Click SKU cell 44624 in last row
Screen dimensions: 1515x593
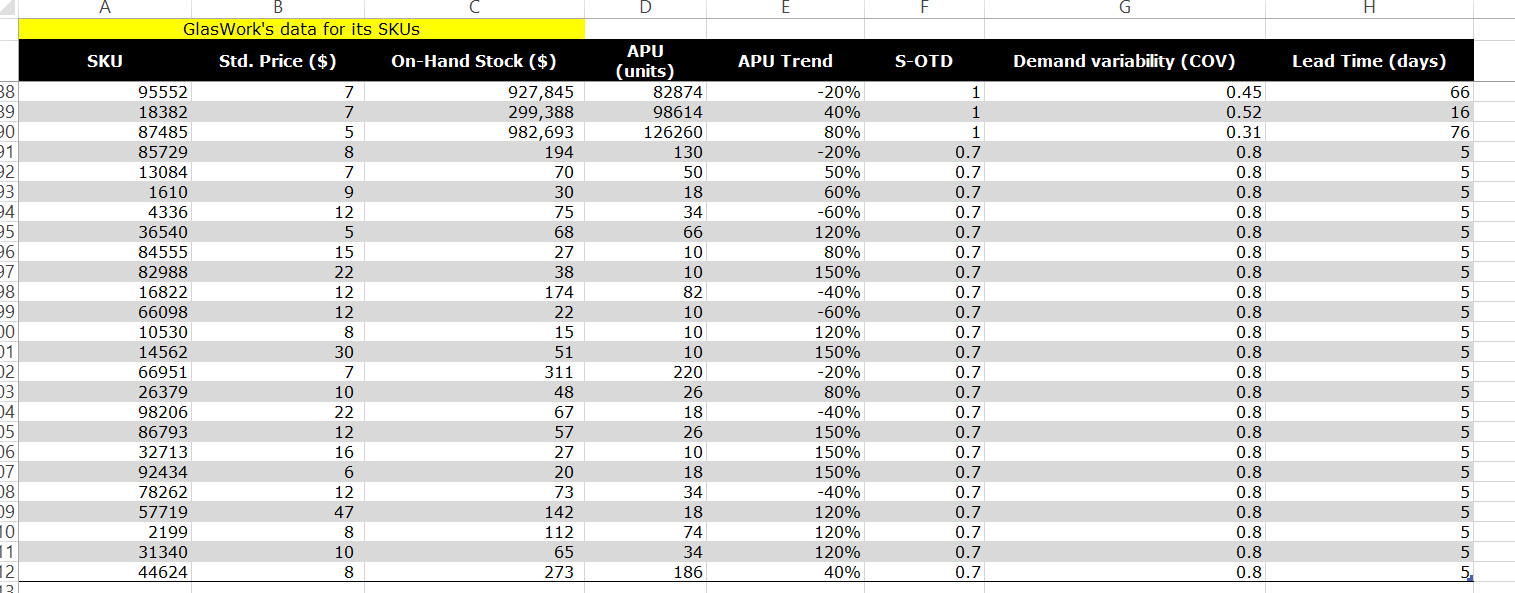click(105, 572)
